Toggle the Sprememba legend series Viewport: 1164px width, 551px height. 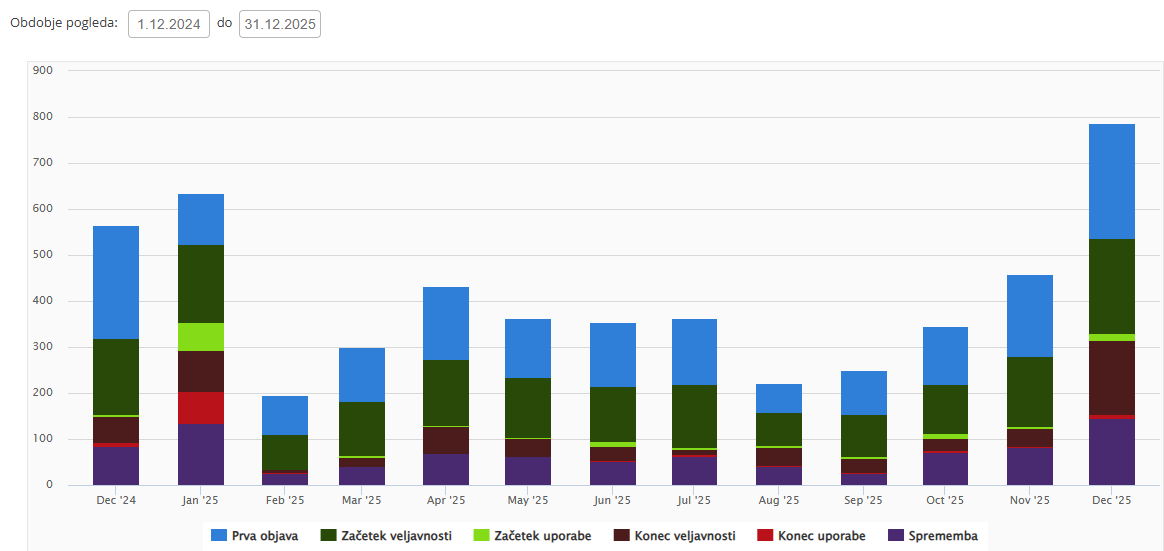[x=943, y=536]
